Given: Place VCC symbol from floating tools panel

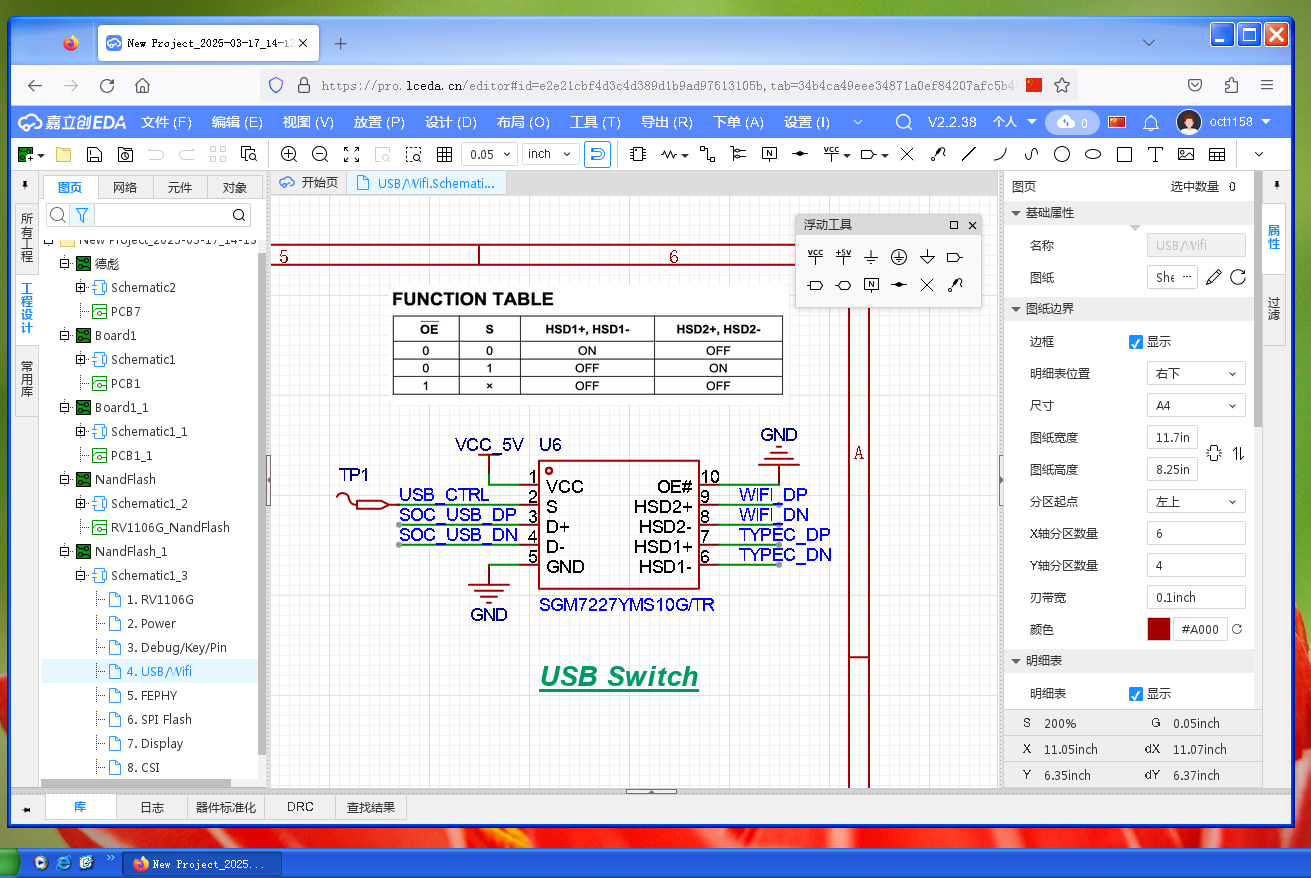Looking at the screenshot, I should [x=815, y=257].
